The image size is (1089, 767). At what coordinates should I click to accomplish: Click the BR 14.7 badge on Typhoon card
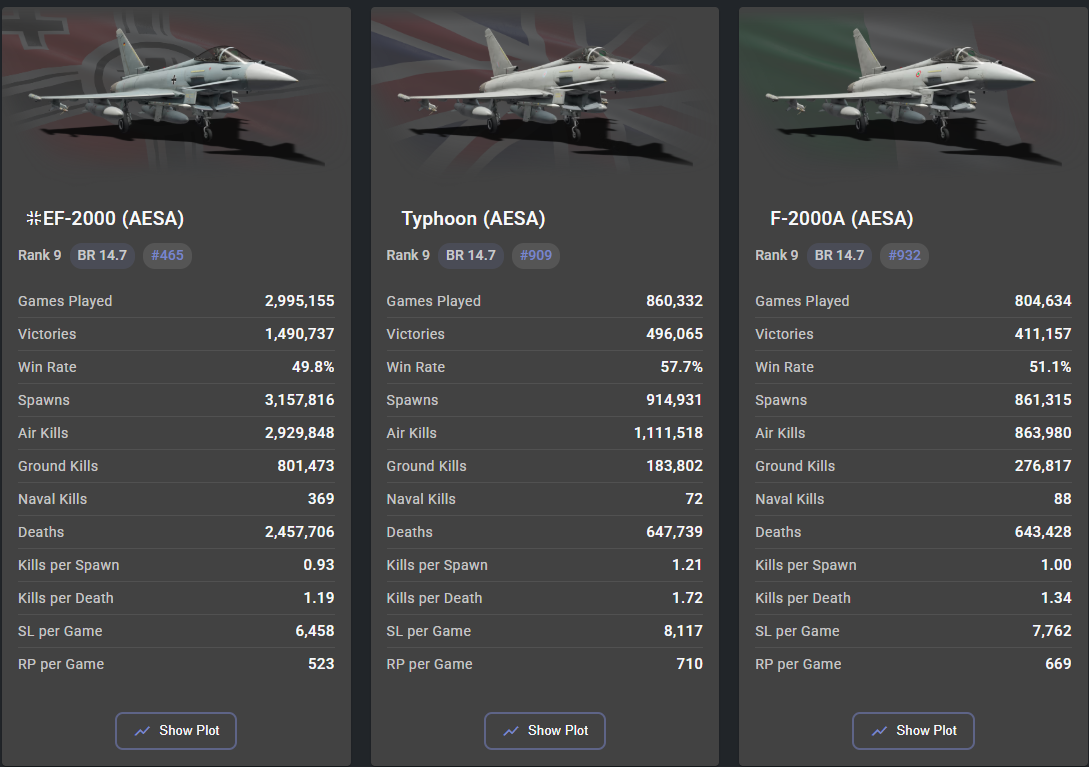click(x=471, y=255)
